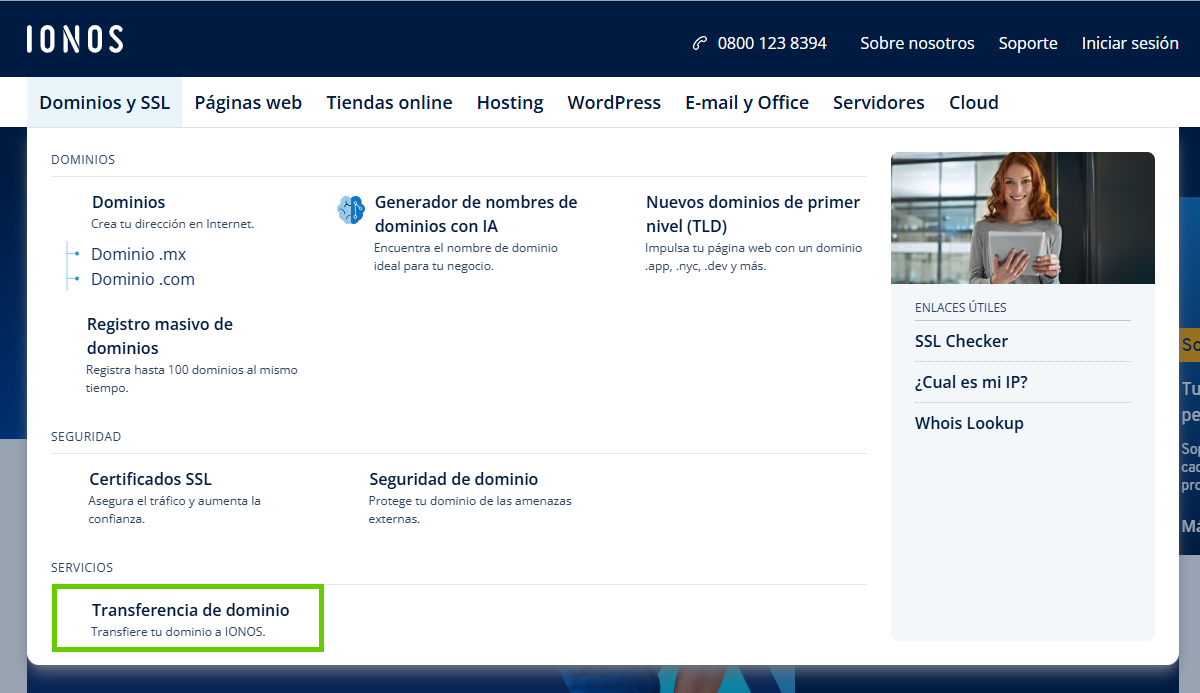Open the Hosting menu
The width and height of the screenshot is (1200, 693).
point(510,101)
